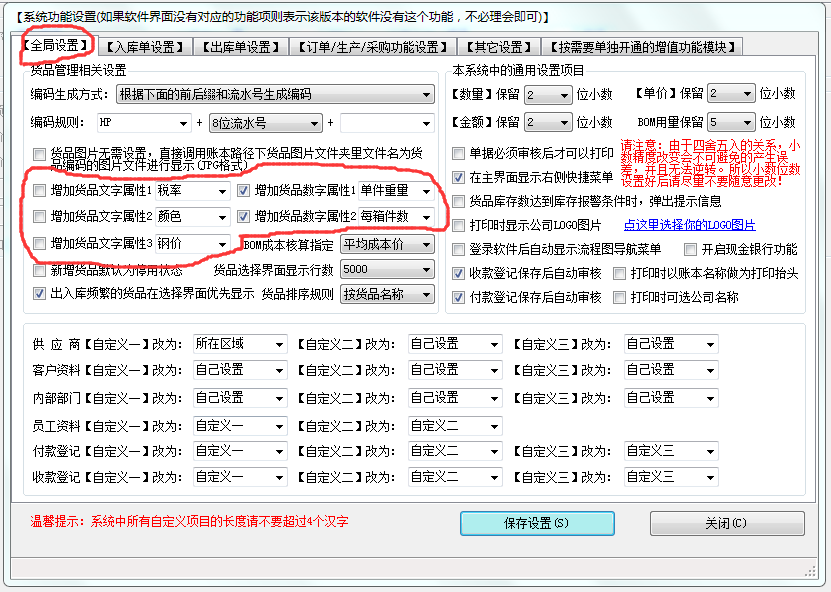The image size is (831, 592).
Task: Enable 增加货品文字属性1 checkbox
Action: 39,190
